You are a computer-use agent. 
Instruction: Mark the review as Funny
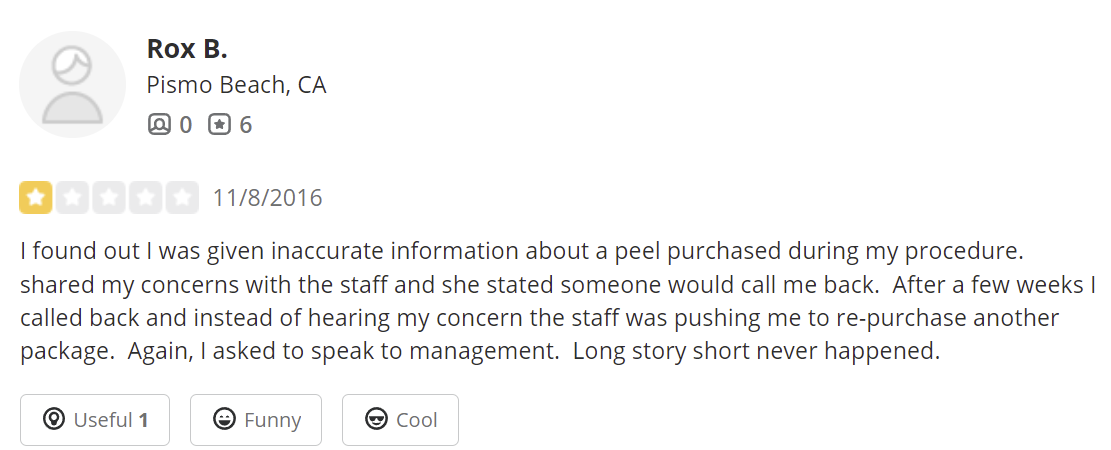256,420
